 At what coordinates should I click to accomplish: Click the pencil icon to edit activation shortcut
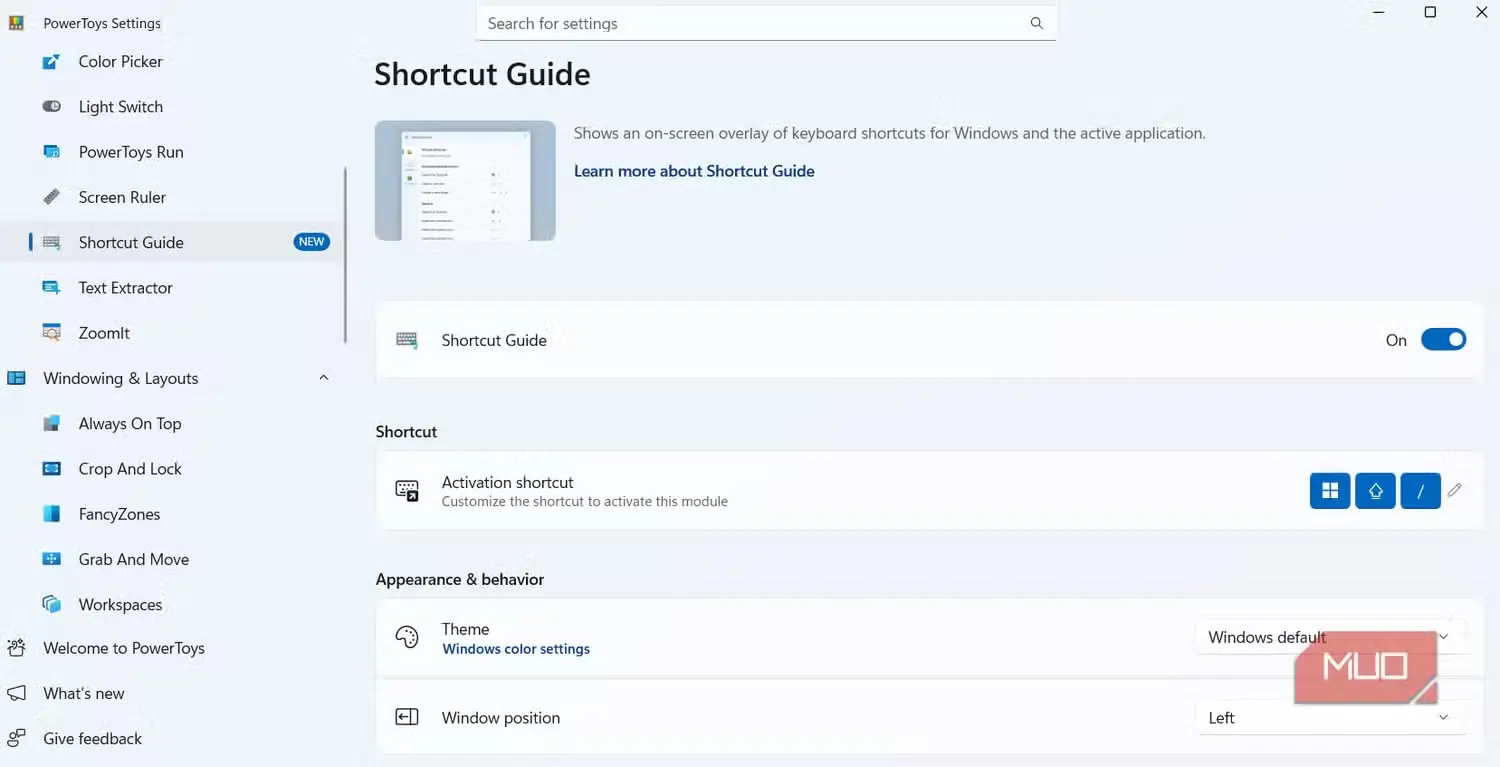1455,490
